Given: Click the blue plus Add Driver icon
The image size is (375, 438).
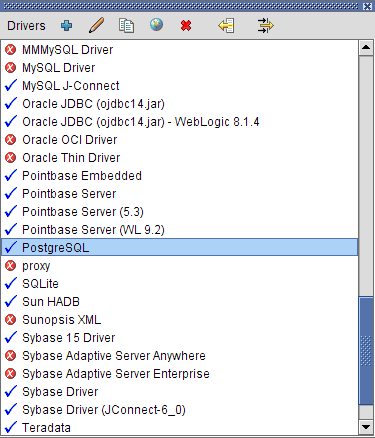Looking at the screenshot, I should 66,26.
